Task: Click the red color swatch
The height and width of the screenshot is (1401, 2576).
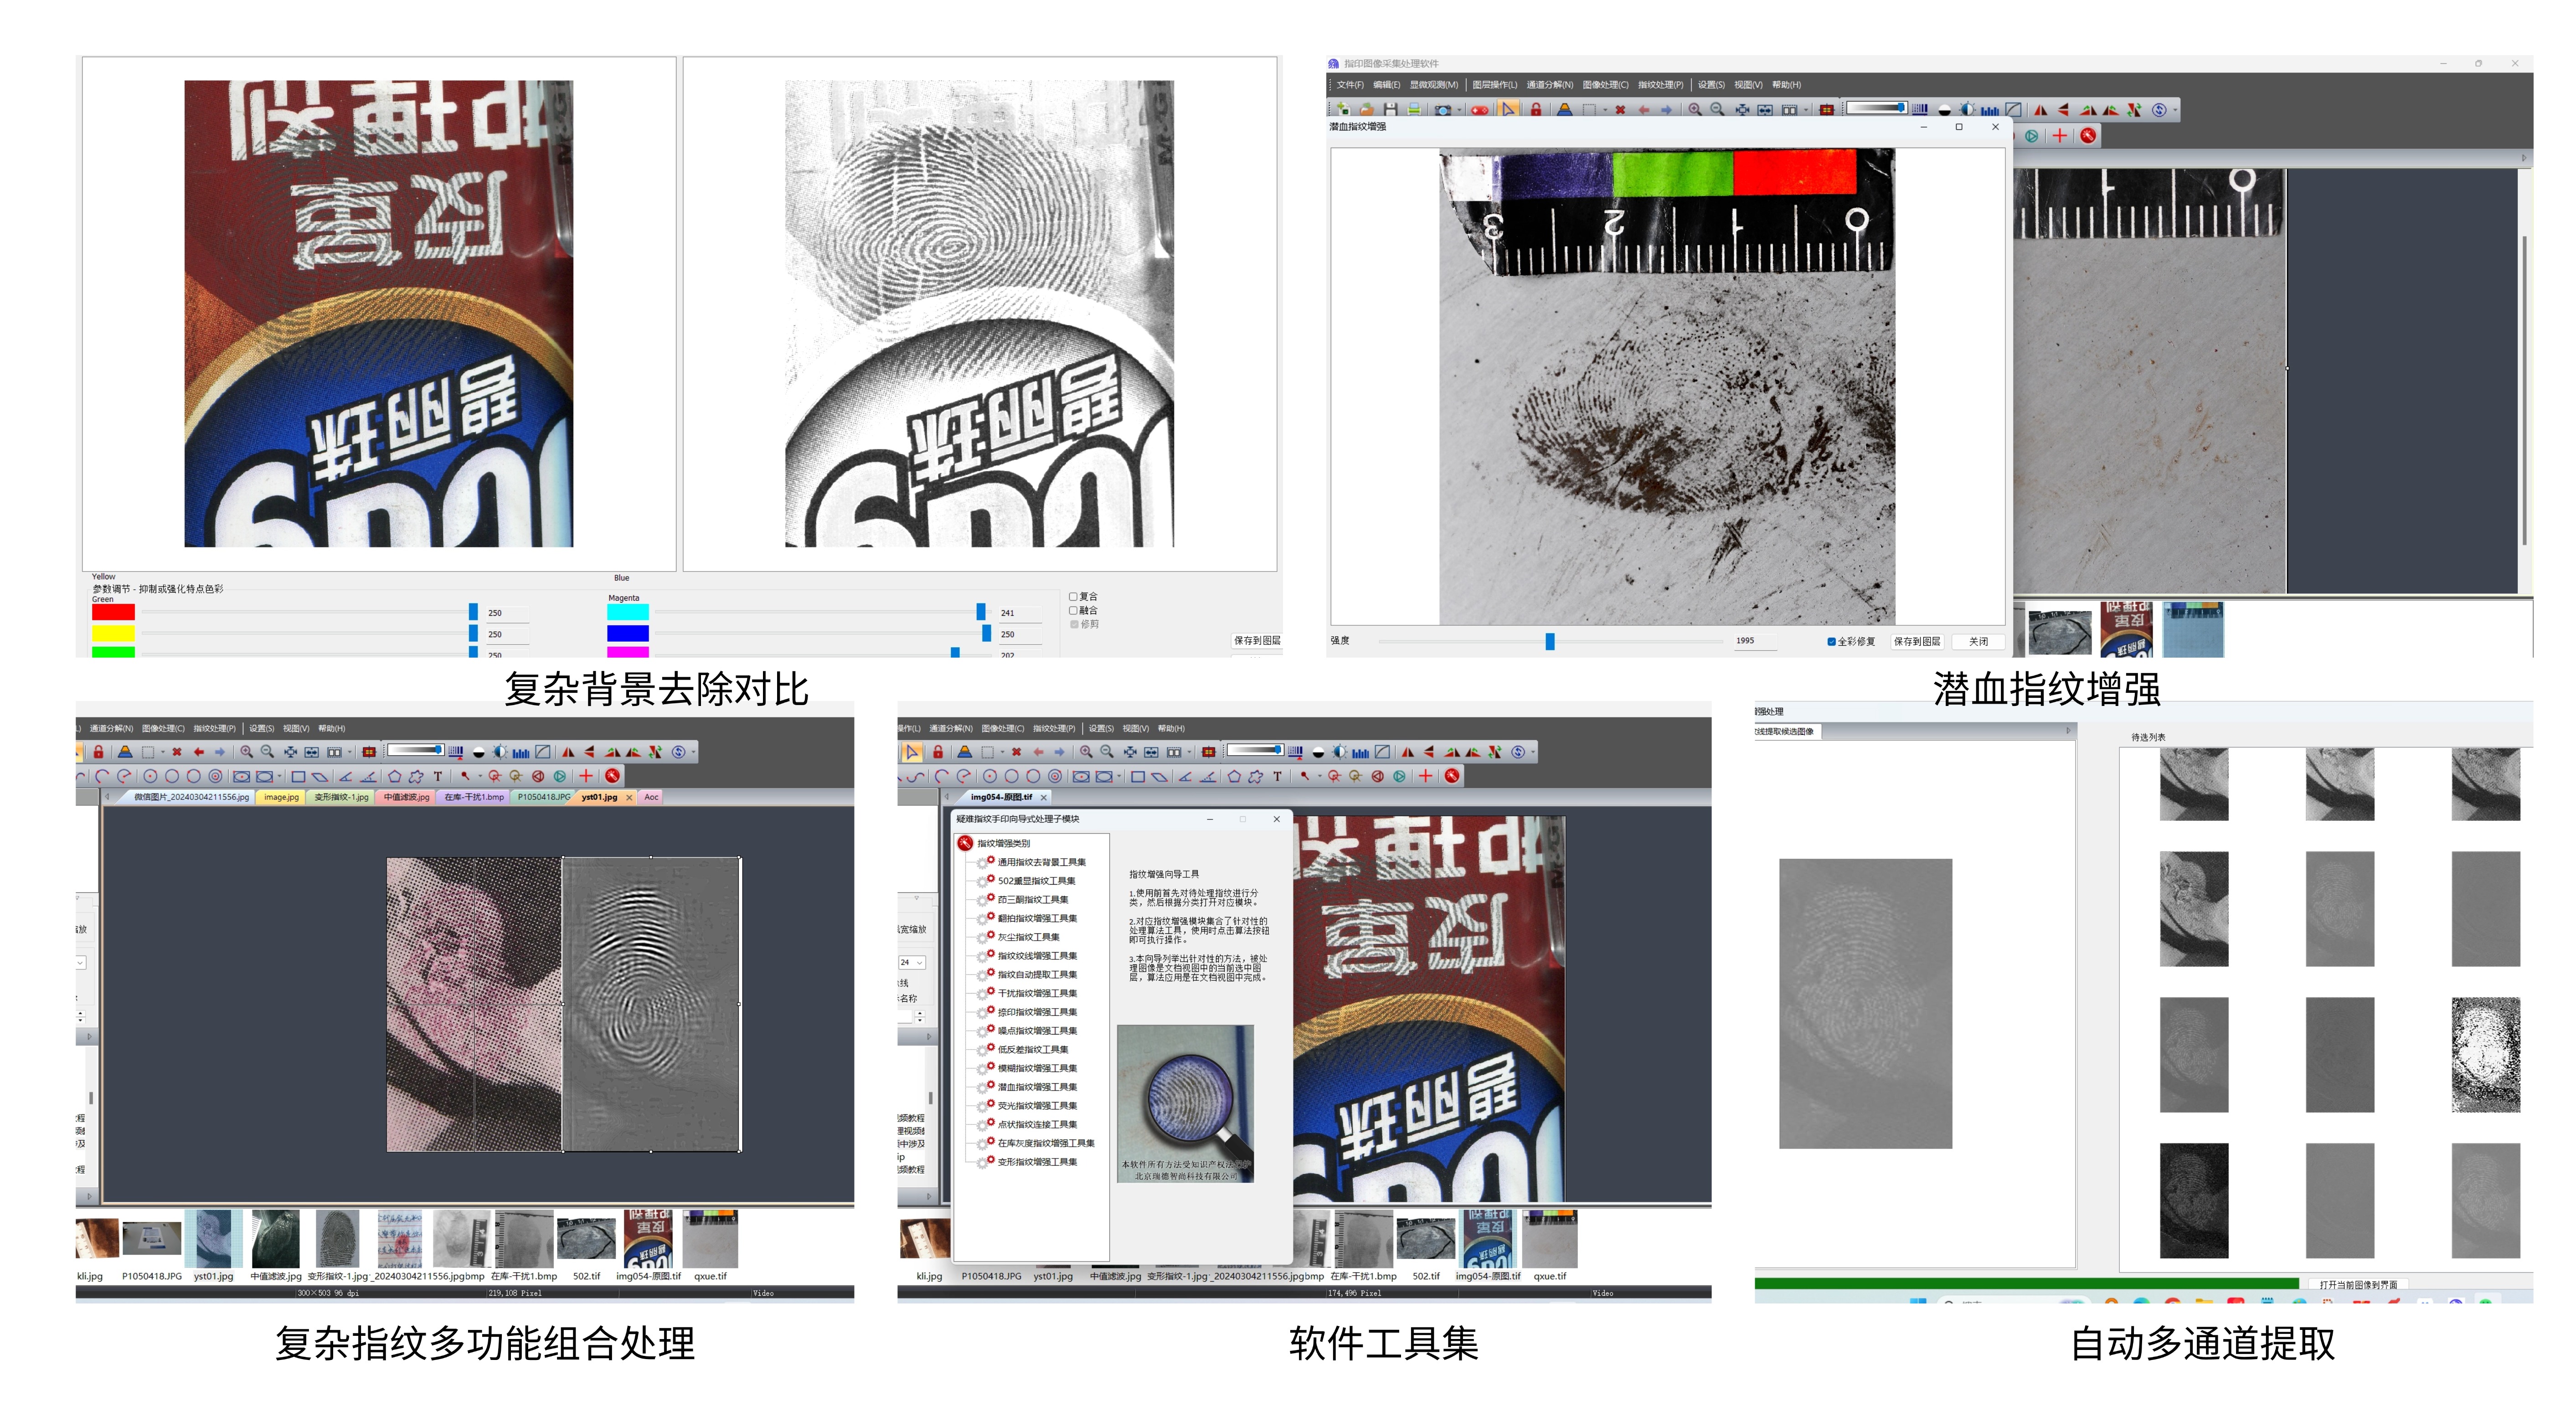Action: (x=113, y=612)
